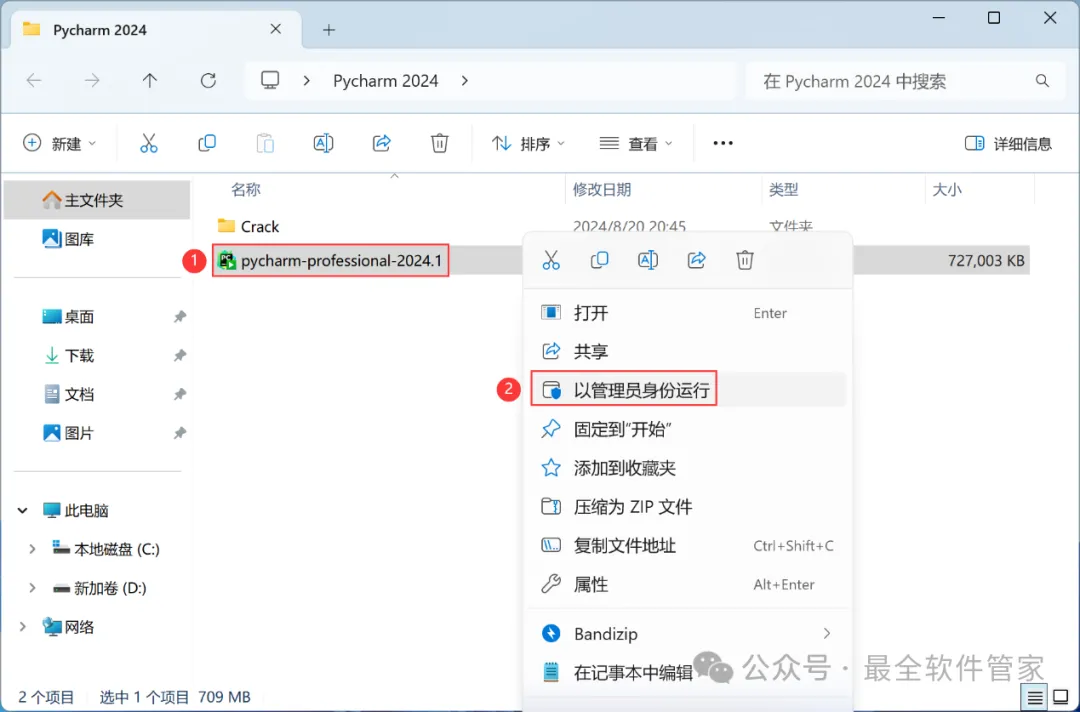Go up one folder level
Image resolution: width=1080 pixels, height=712 pixels.
(149, 81)
